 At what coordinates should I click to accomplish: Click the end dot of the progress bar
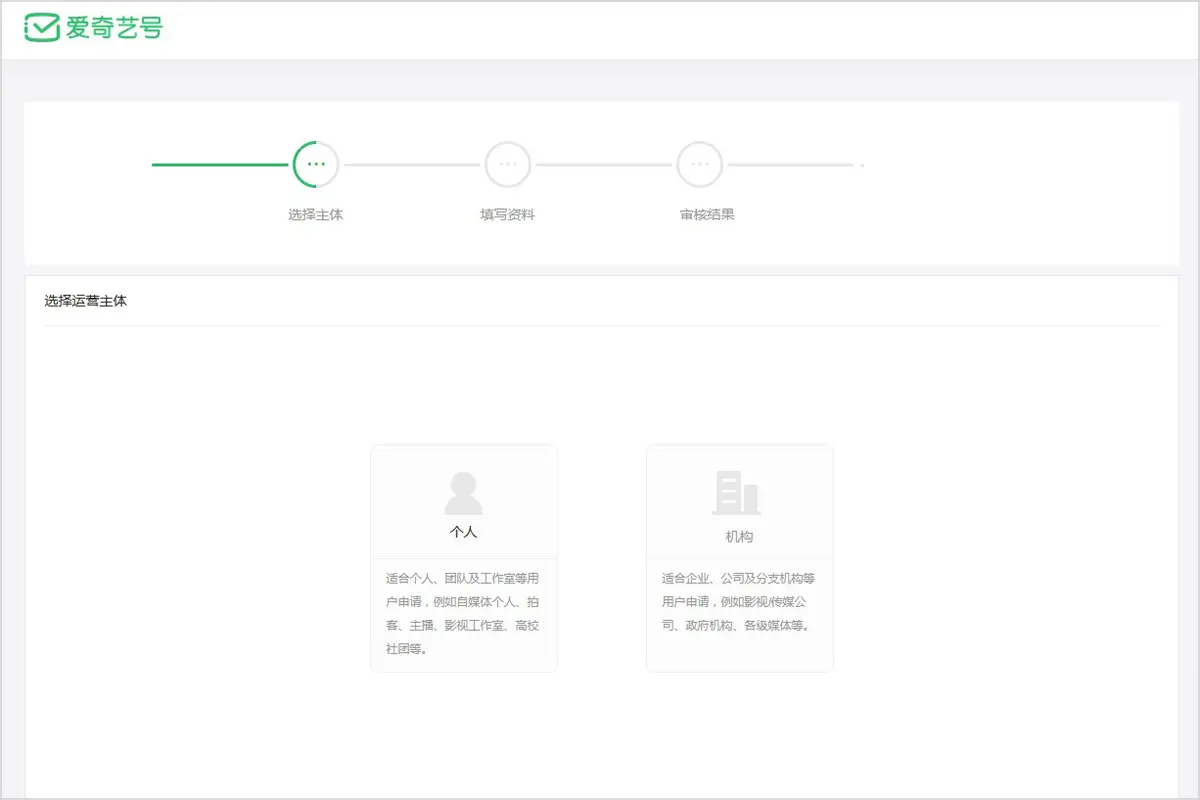point(862,165)
